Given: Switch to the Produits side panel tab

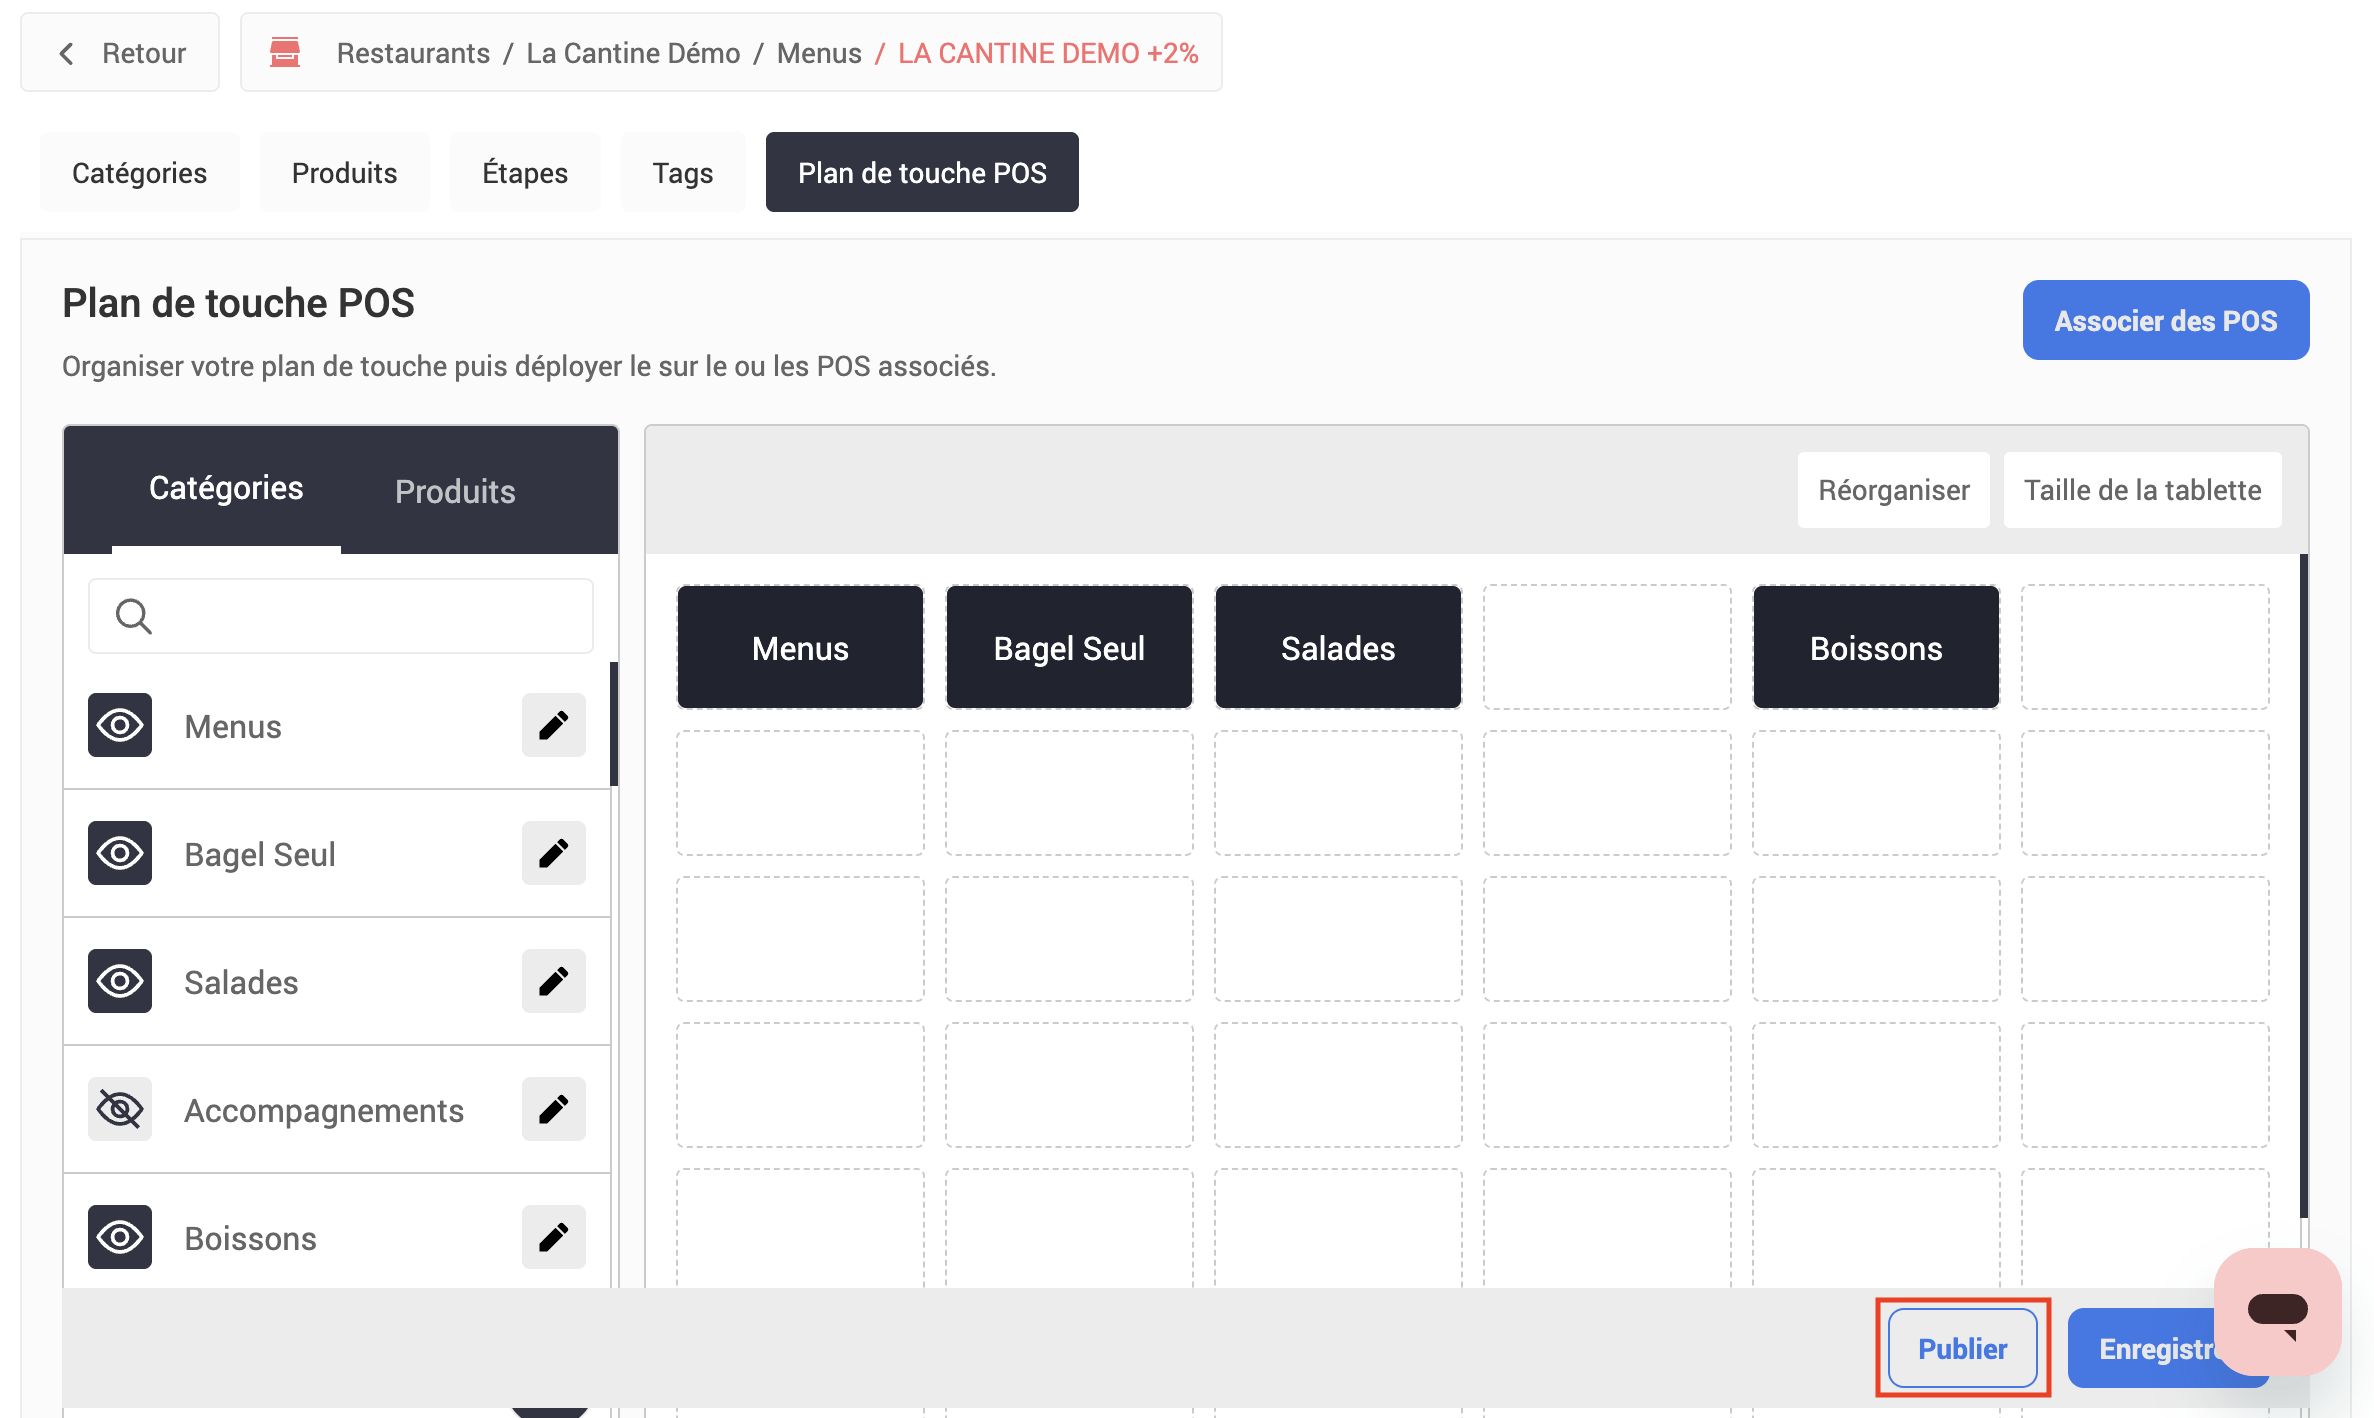Looking at the screenshot, I should tap(455, 491).
